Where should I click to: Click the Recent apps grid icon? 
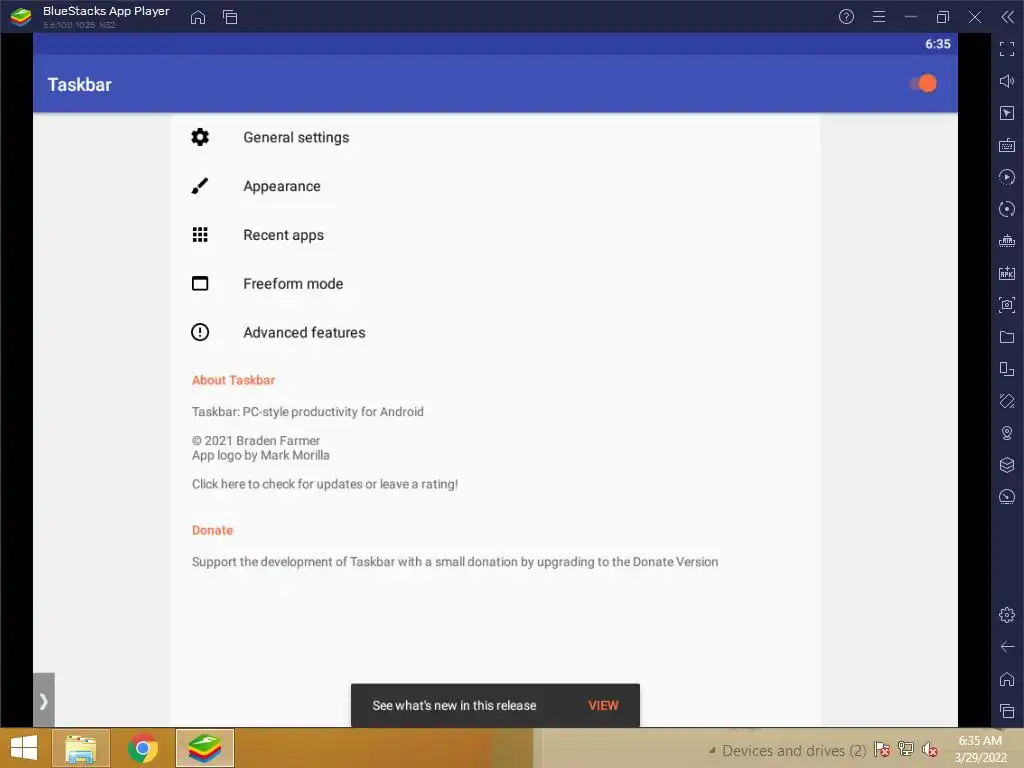200,235
